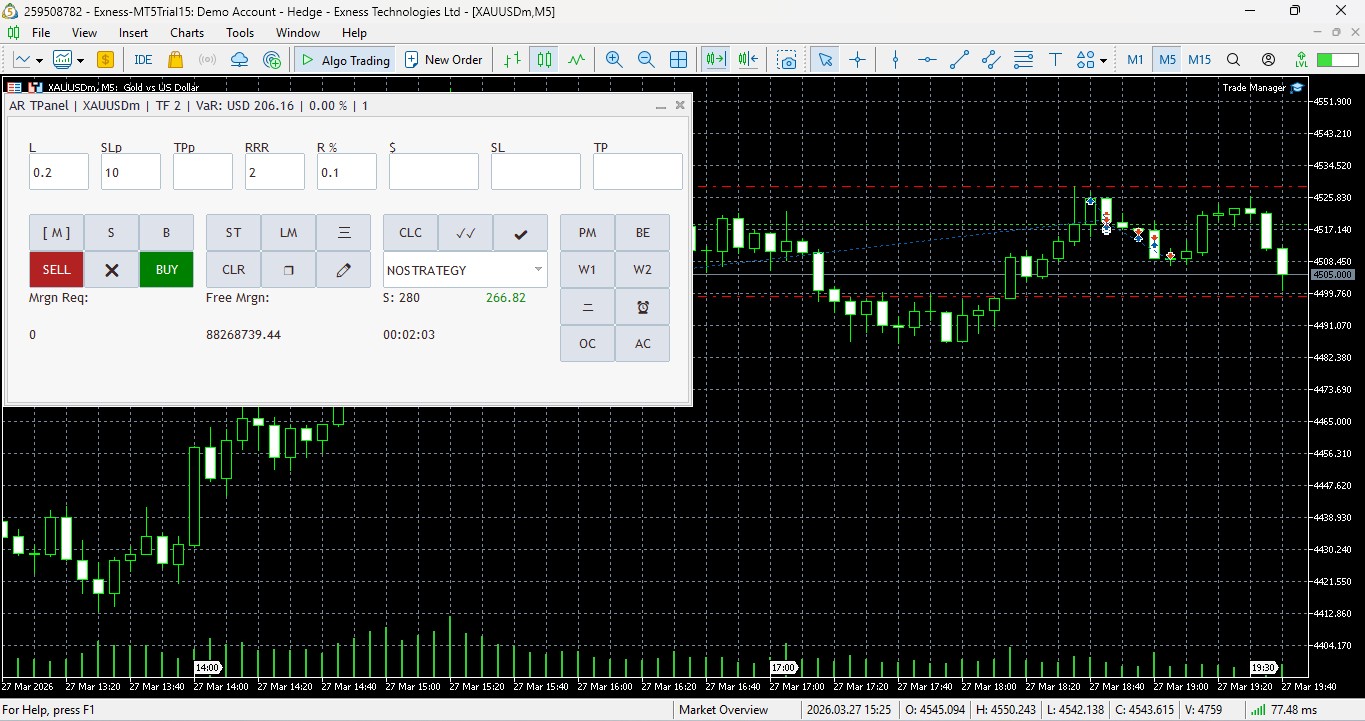
Task: Select the Trendline drawing tool
Action: pyautogui.click(x=959, y=59)
